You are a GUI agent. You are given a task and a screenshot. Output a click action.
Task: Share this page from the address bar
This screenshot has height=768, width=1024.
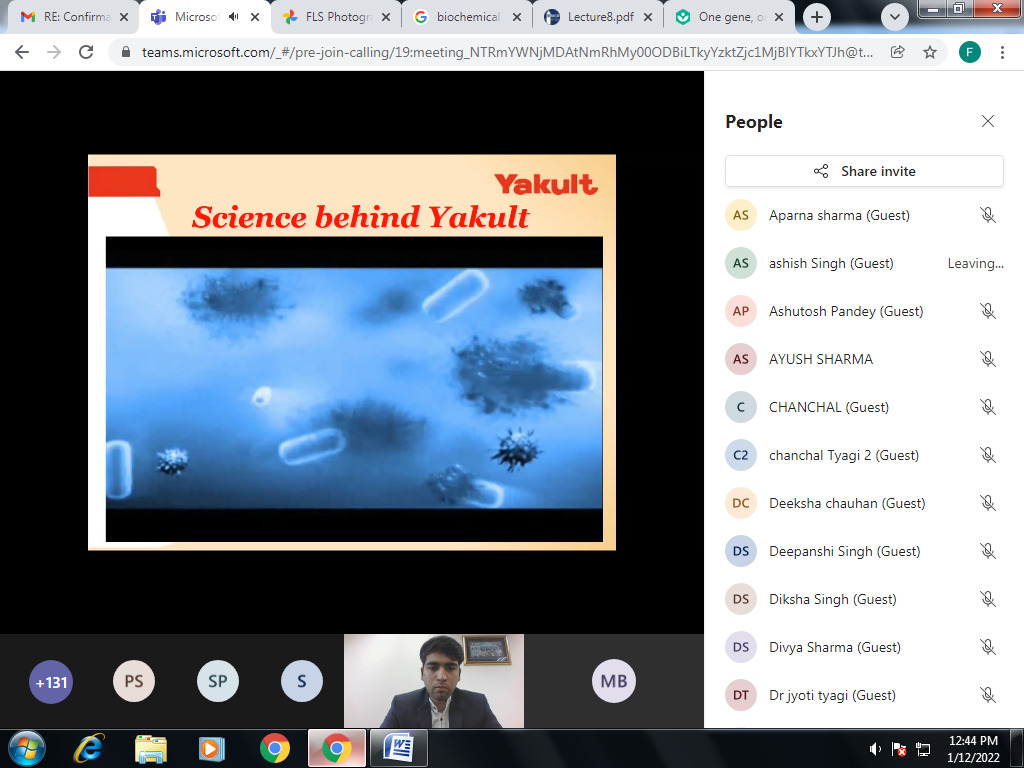click(898, 52)
